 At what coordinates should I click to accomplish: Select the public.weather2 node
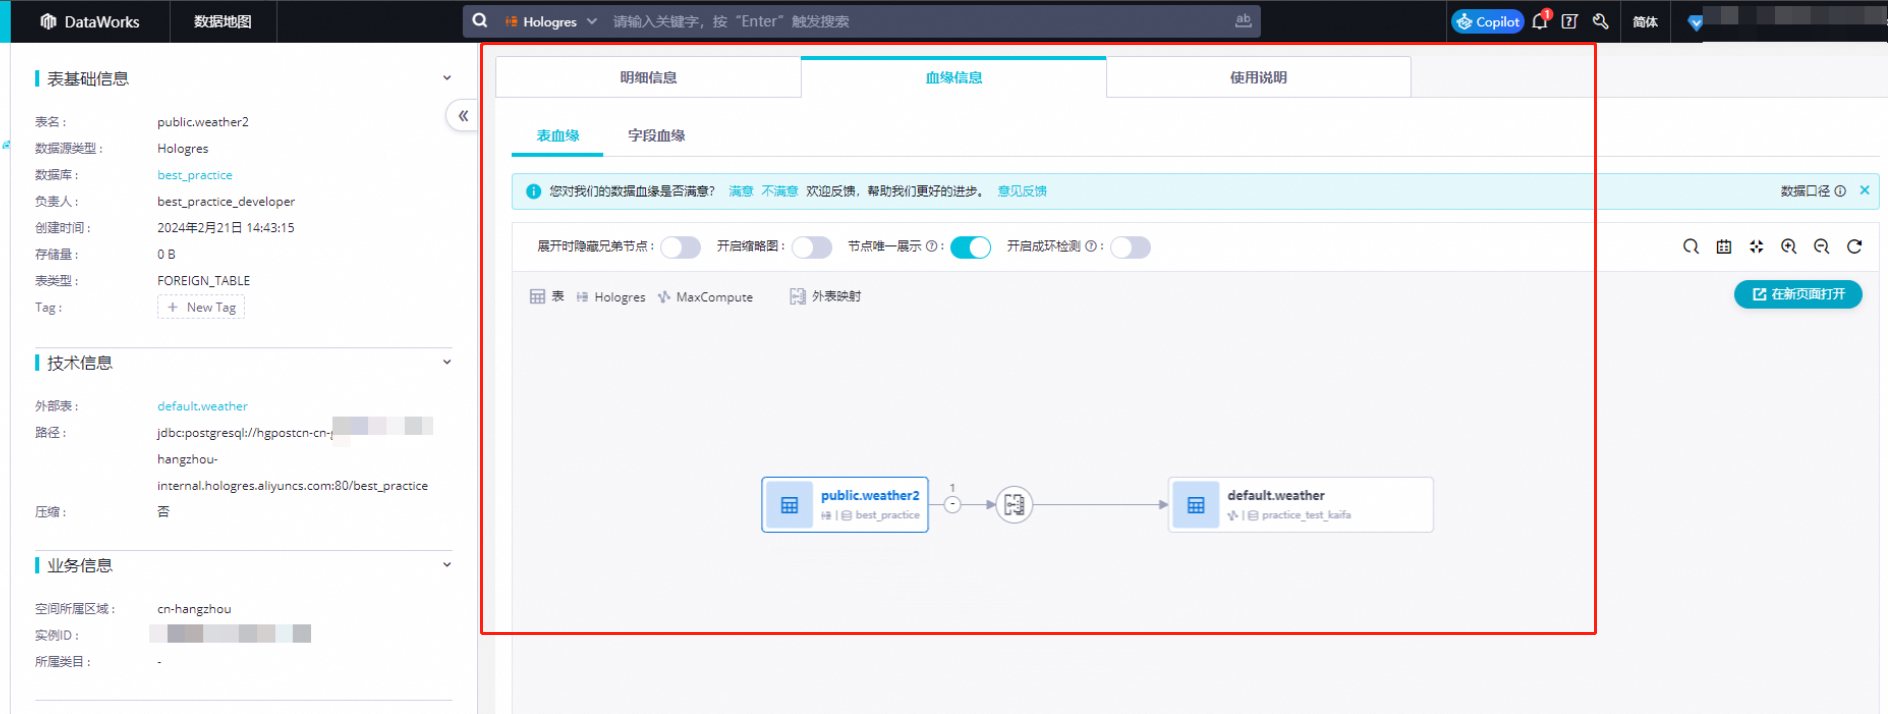click(x=845, y=505)
